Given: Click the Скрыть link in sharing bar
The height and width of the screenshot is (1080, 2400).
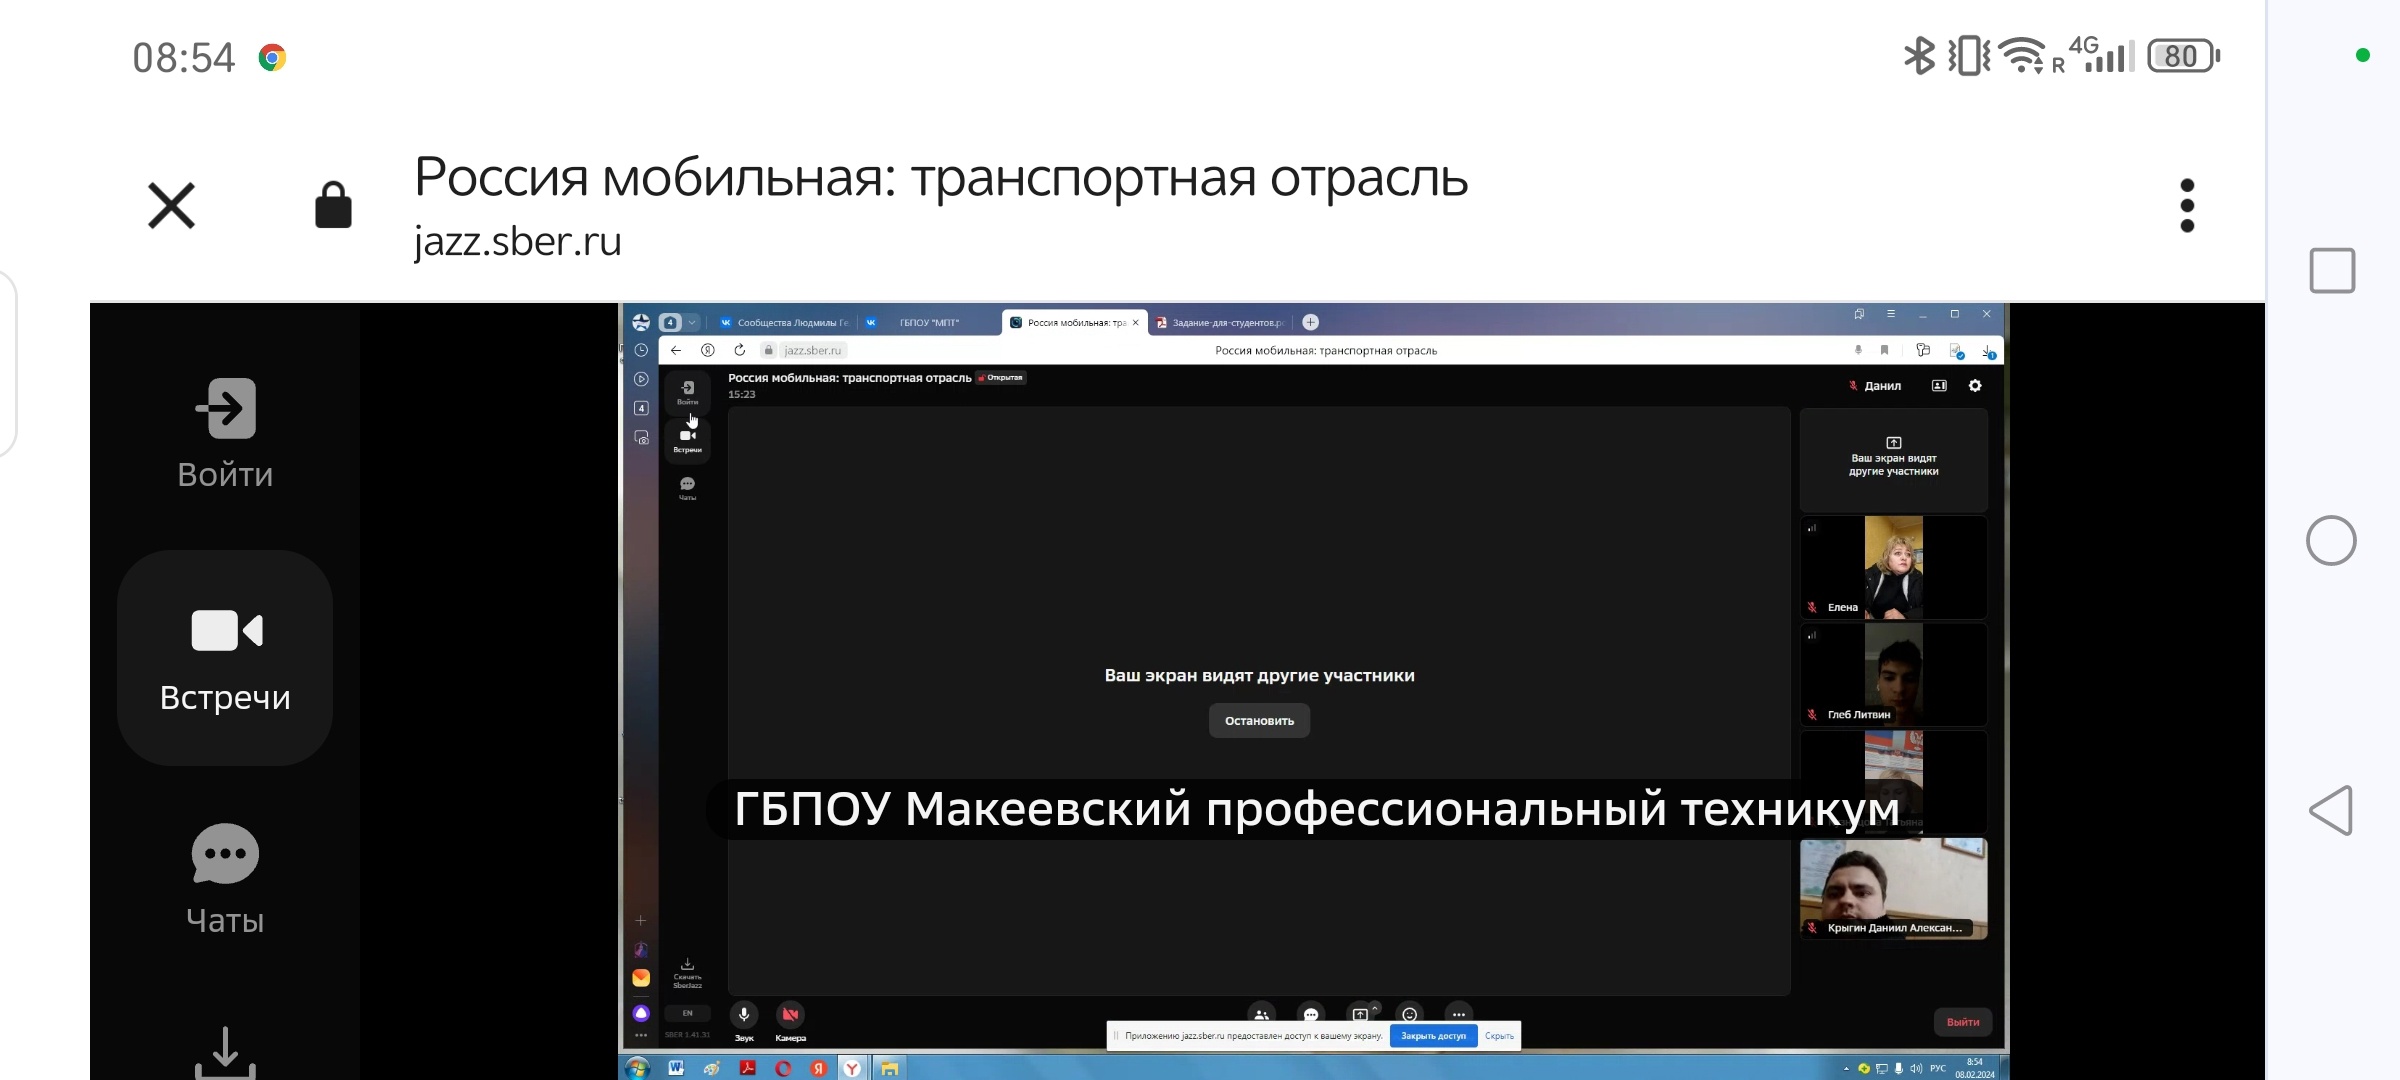Looking at the screenshot, I should coord(1499,1036).
